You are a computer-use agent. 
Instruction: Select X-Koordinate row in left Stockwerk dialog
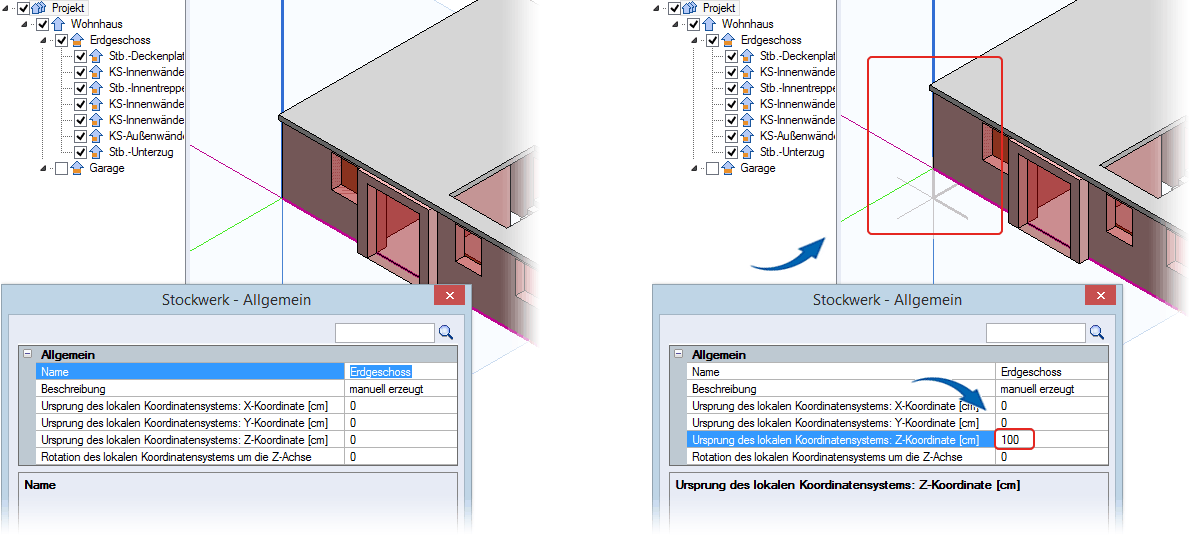coord(247,406)
